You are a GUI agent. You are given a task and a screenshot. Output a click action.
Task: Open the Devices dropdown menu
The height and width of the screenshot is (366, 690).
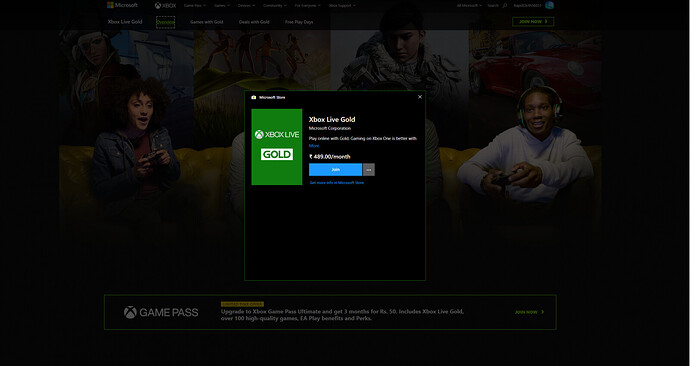coord(246,6)
